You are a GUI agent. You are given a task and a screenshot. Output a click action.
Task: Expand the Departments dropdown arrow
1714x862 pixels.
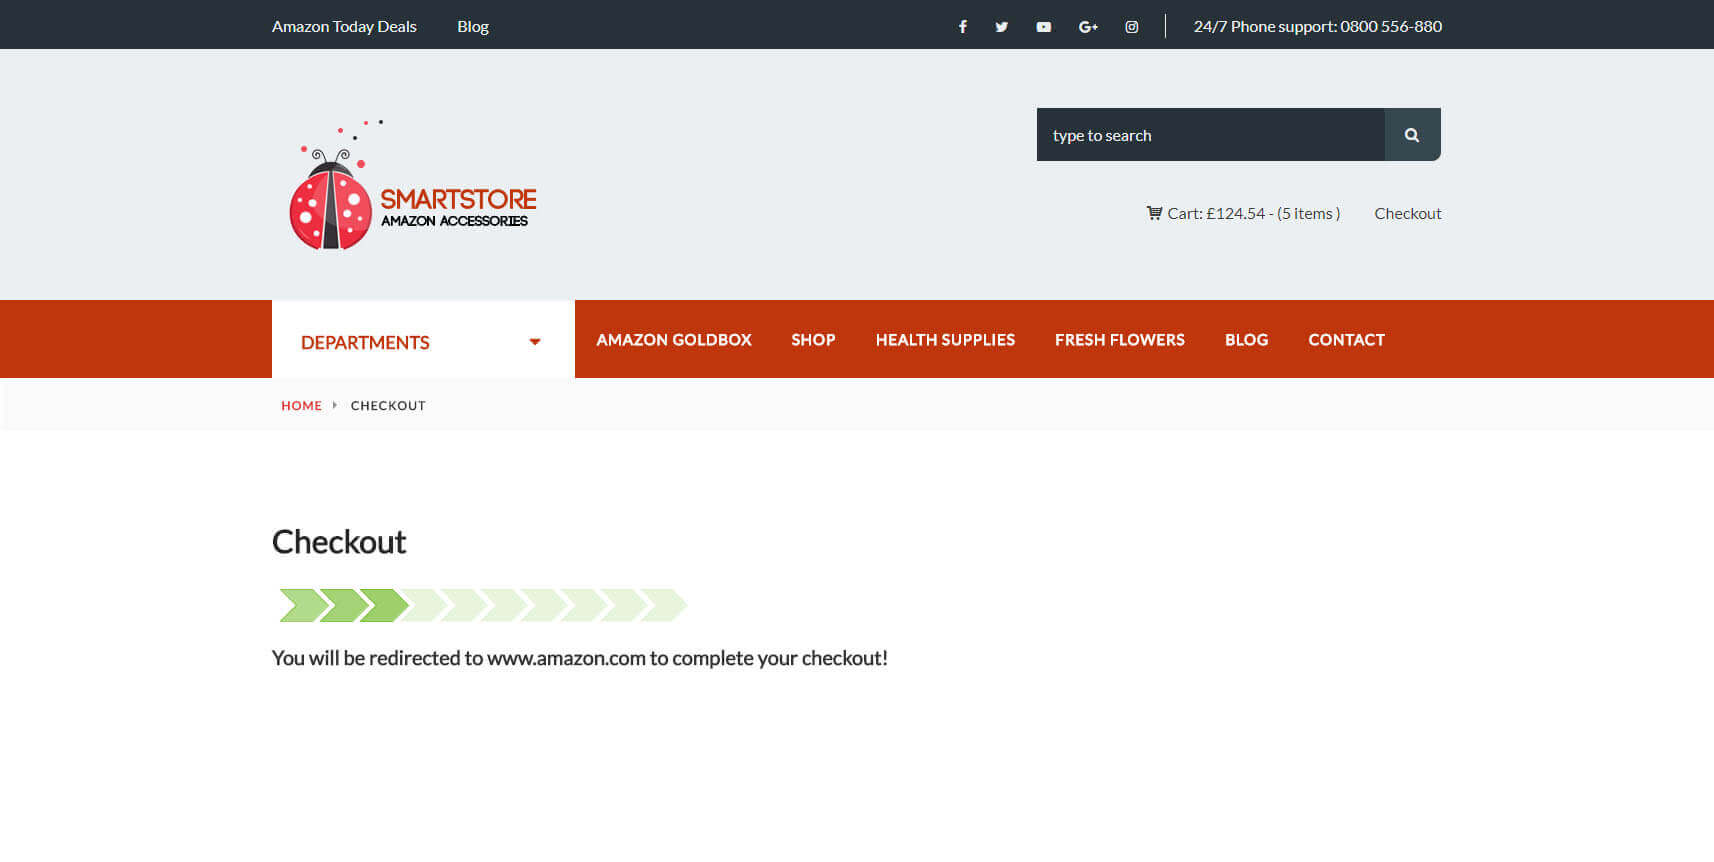tap(535, 342)
